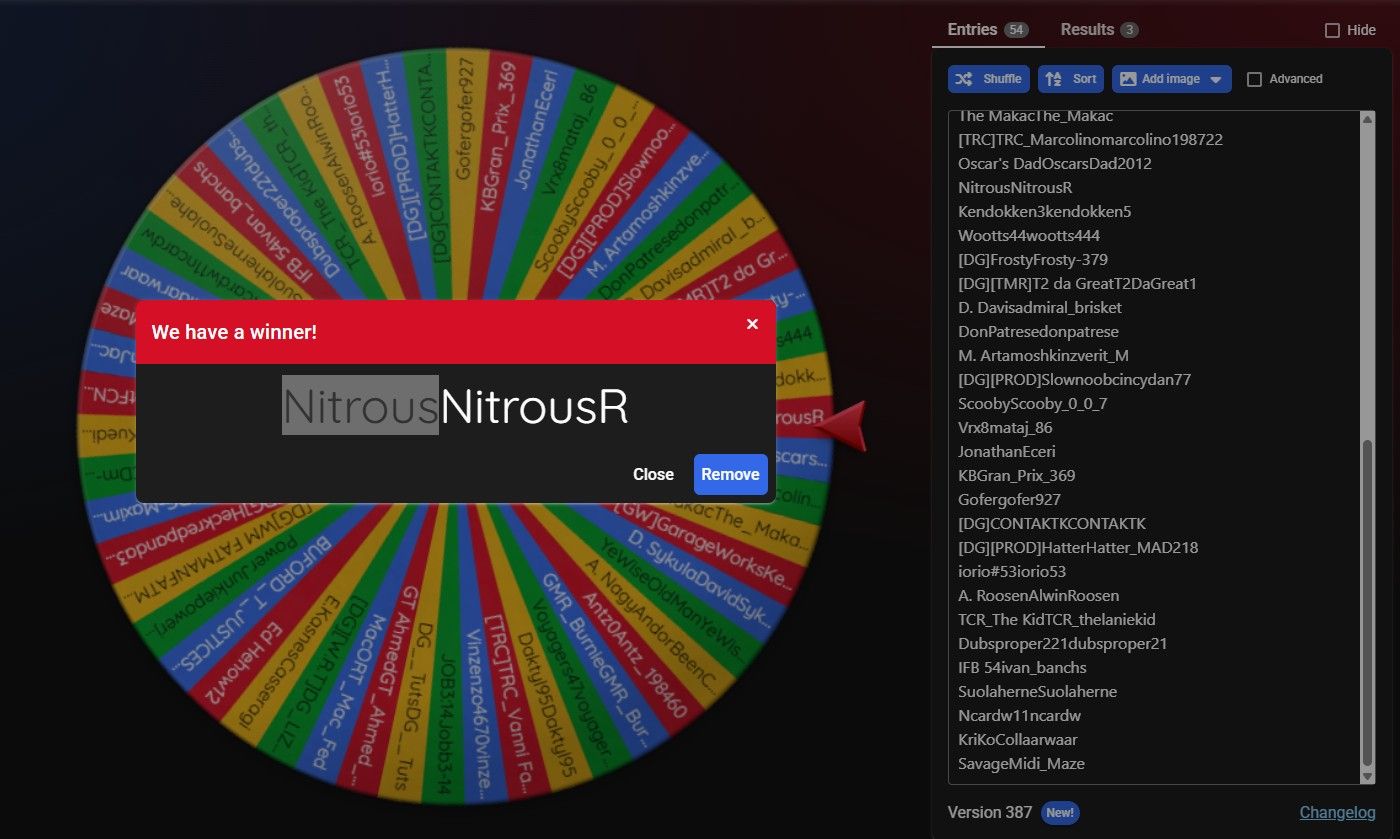The width and height of the screenshot is (1400, 839).
Task: Click the scrollbar up arrow in entries
Action: tap(1367, 119)
